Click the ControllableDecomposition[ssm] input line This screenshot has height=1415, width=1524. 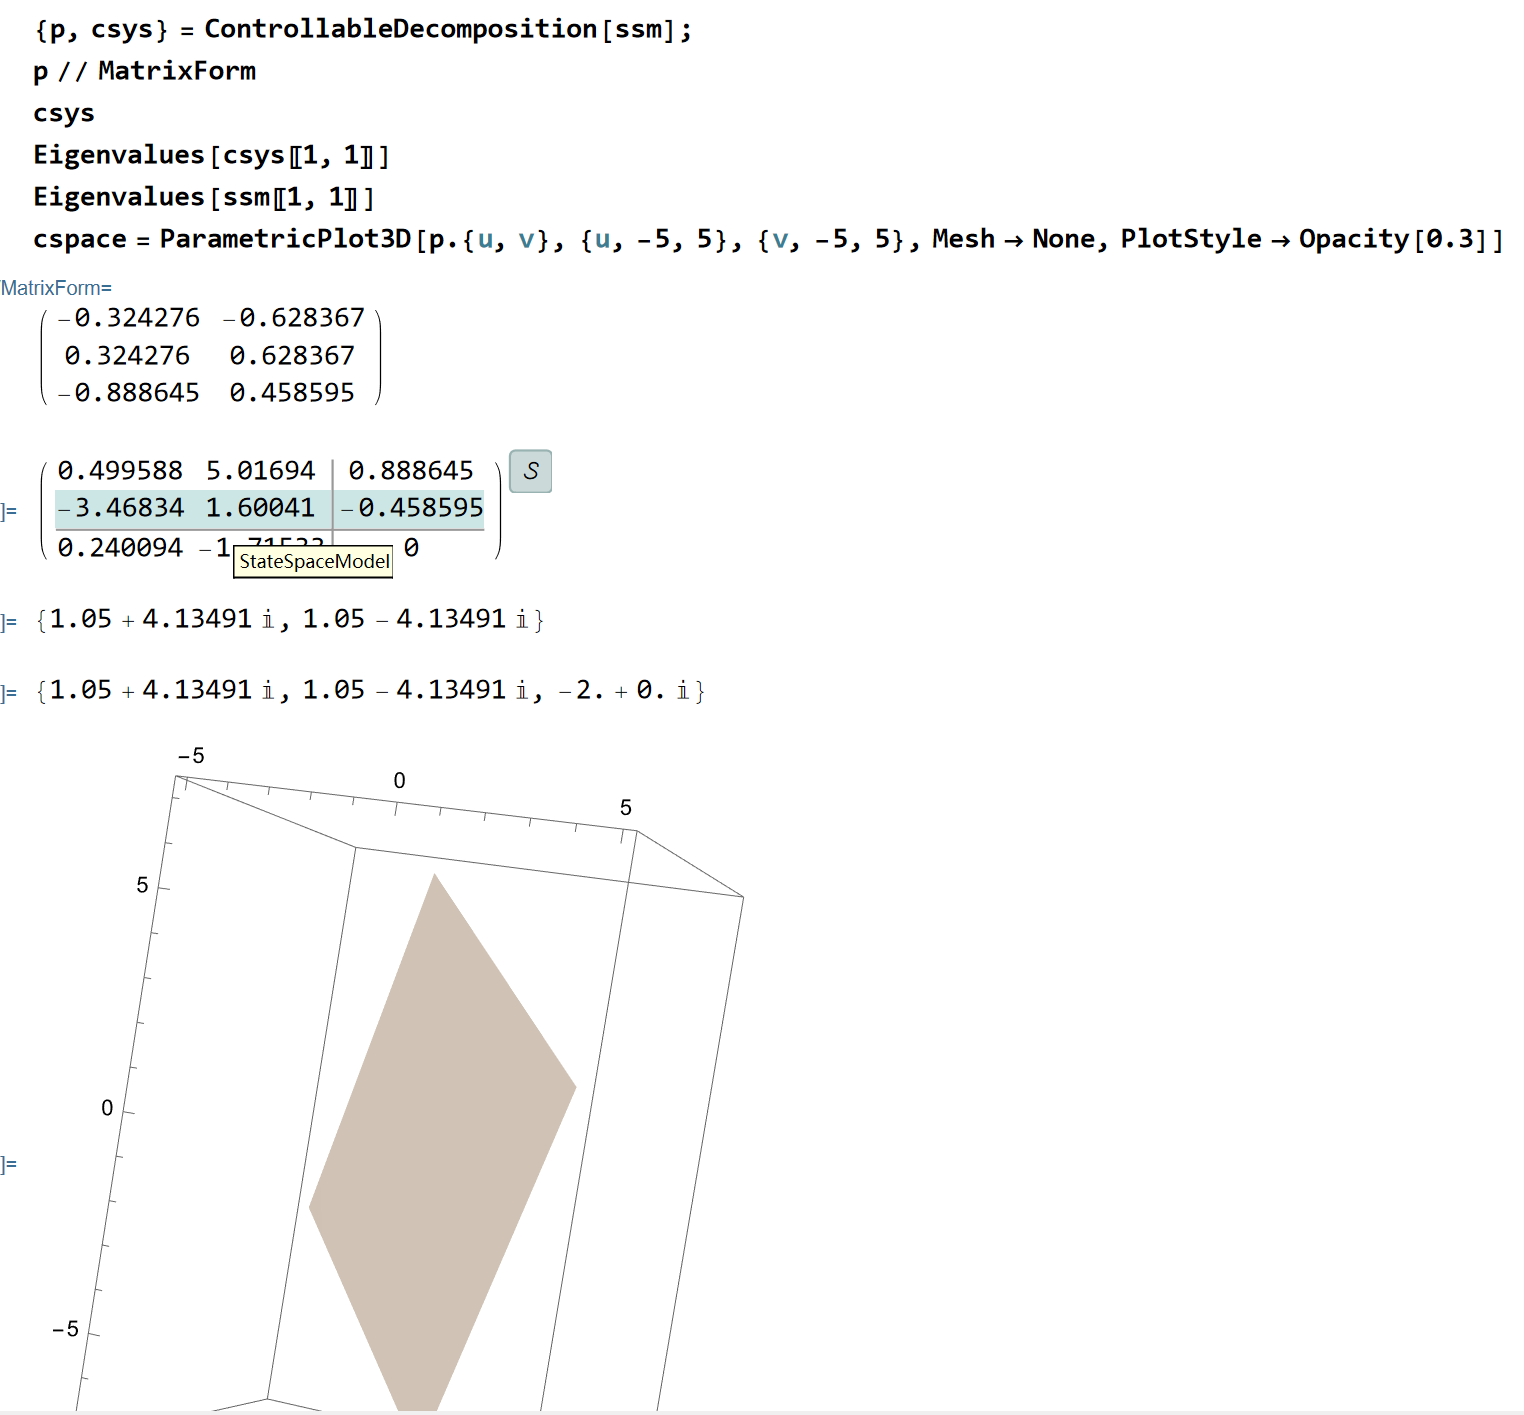pos(363,29)
